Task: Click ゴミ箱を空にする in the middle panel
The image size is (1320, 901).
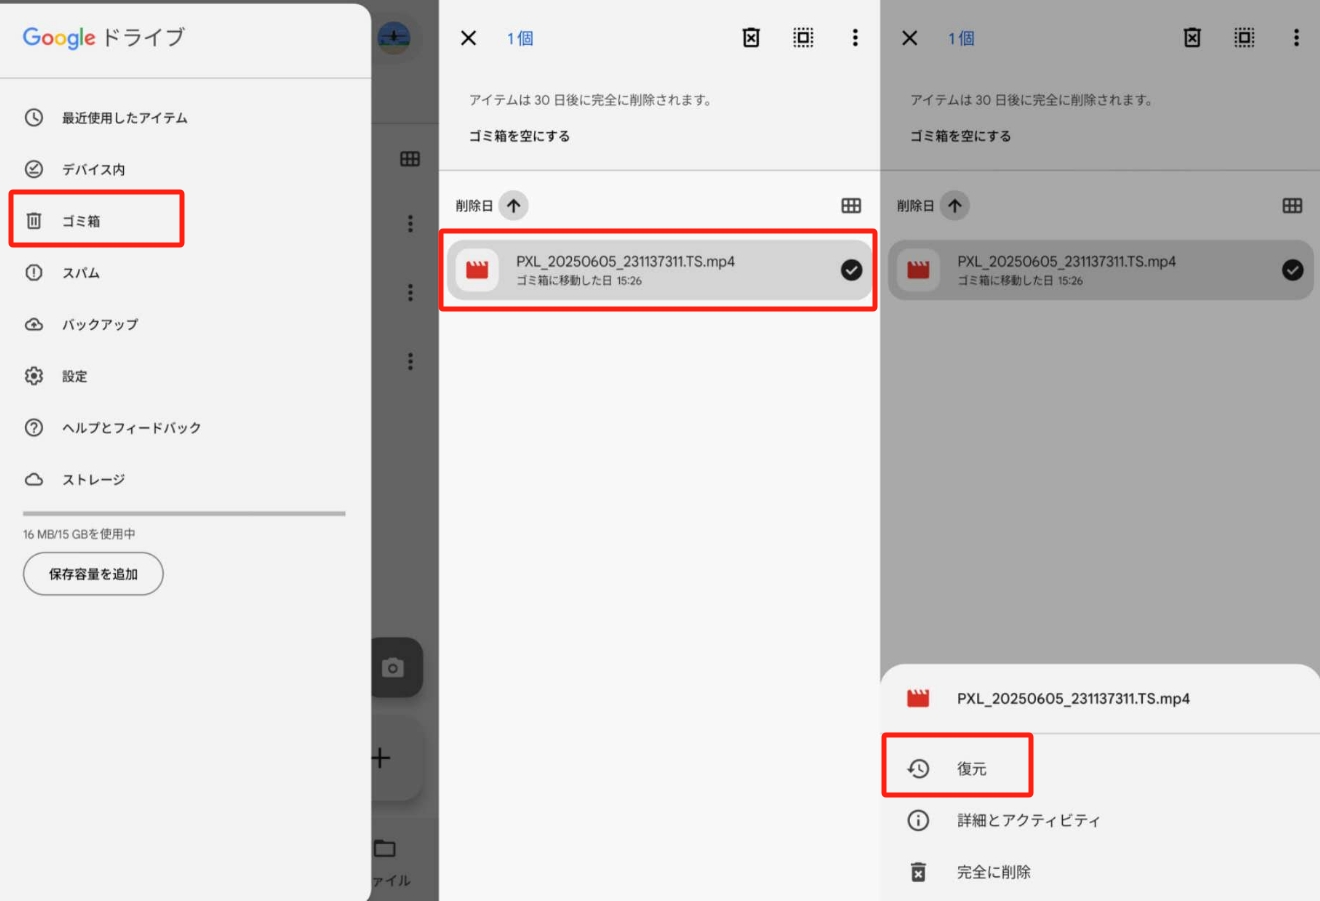Action: click(519, 136)
